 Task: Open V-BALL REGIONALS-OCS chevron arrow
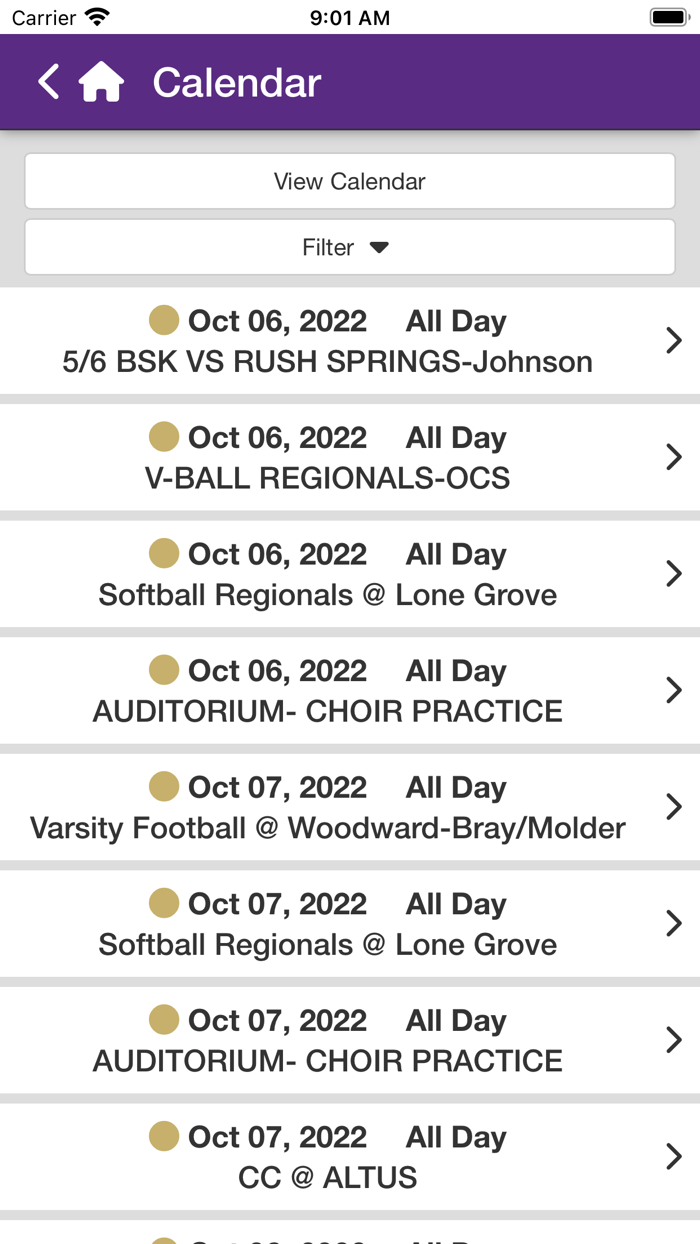click(x=673, y=457)
